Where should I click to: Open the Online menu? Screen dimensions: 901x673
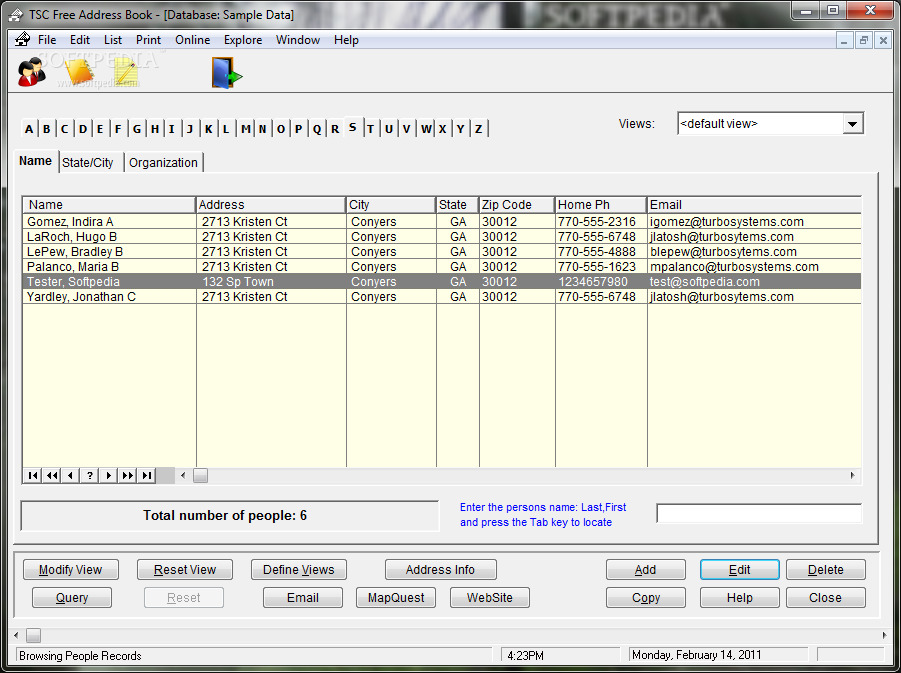click(192, 40)
